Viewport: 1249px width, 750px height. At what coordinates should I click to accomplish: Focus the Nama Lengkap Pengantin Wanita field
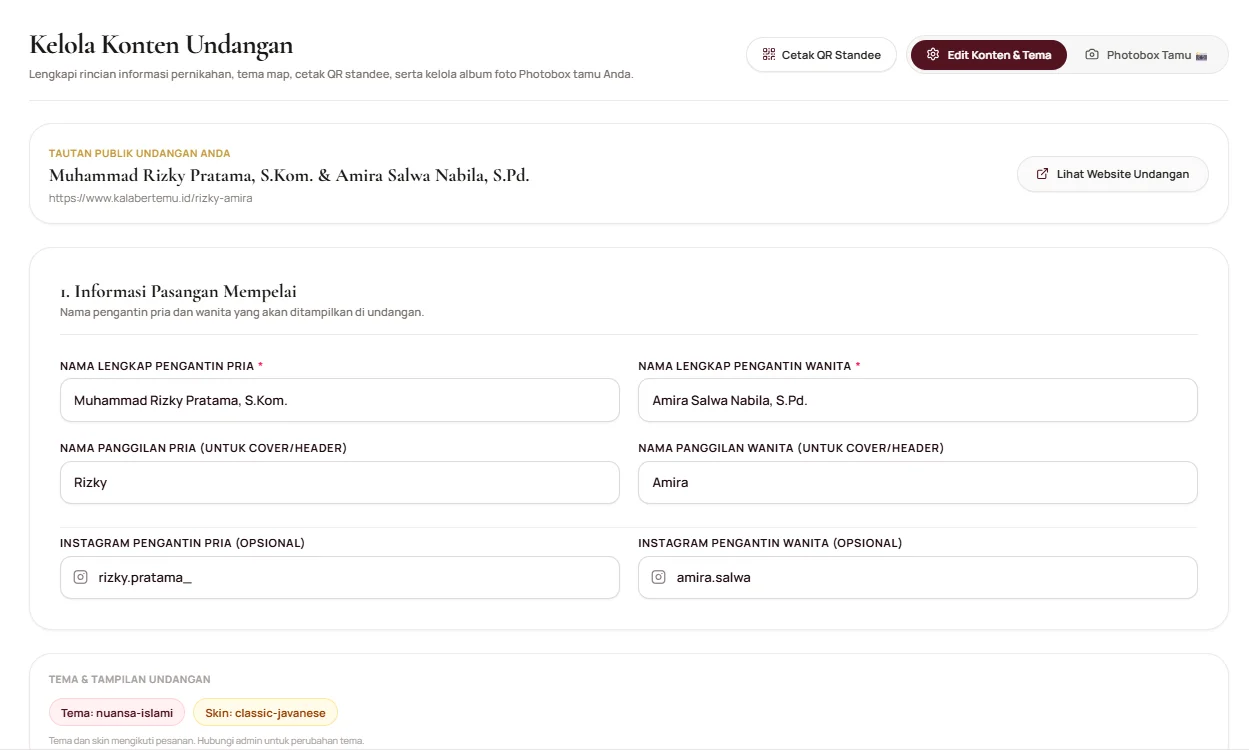(918, 400)
